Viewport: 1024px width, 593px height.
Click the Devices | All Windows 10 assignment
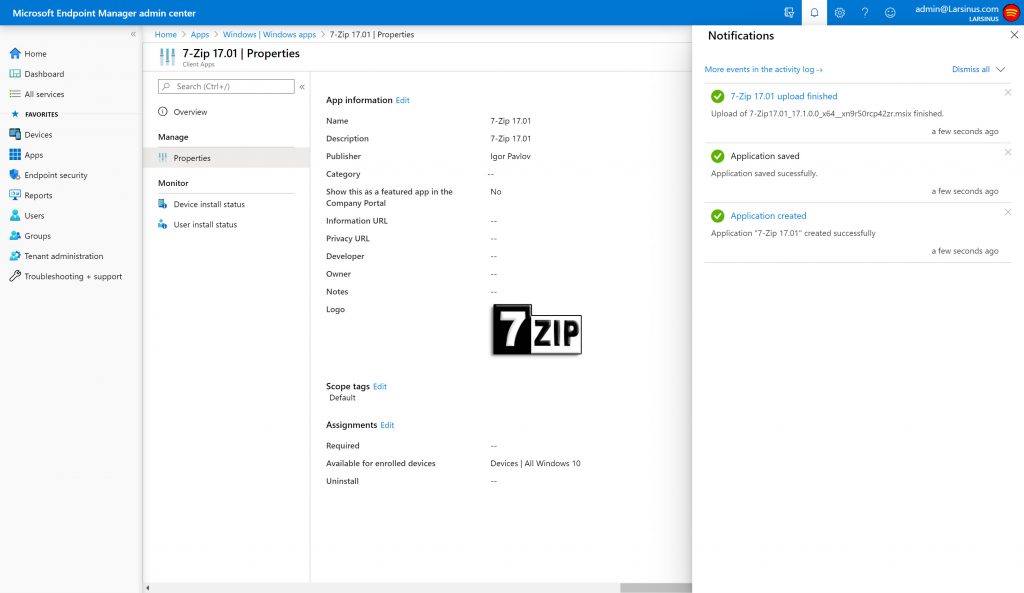click(x=535, y=463)
